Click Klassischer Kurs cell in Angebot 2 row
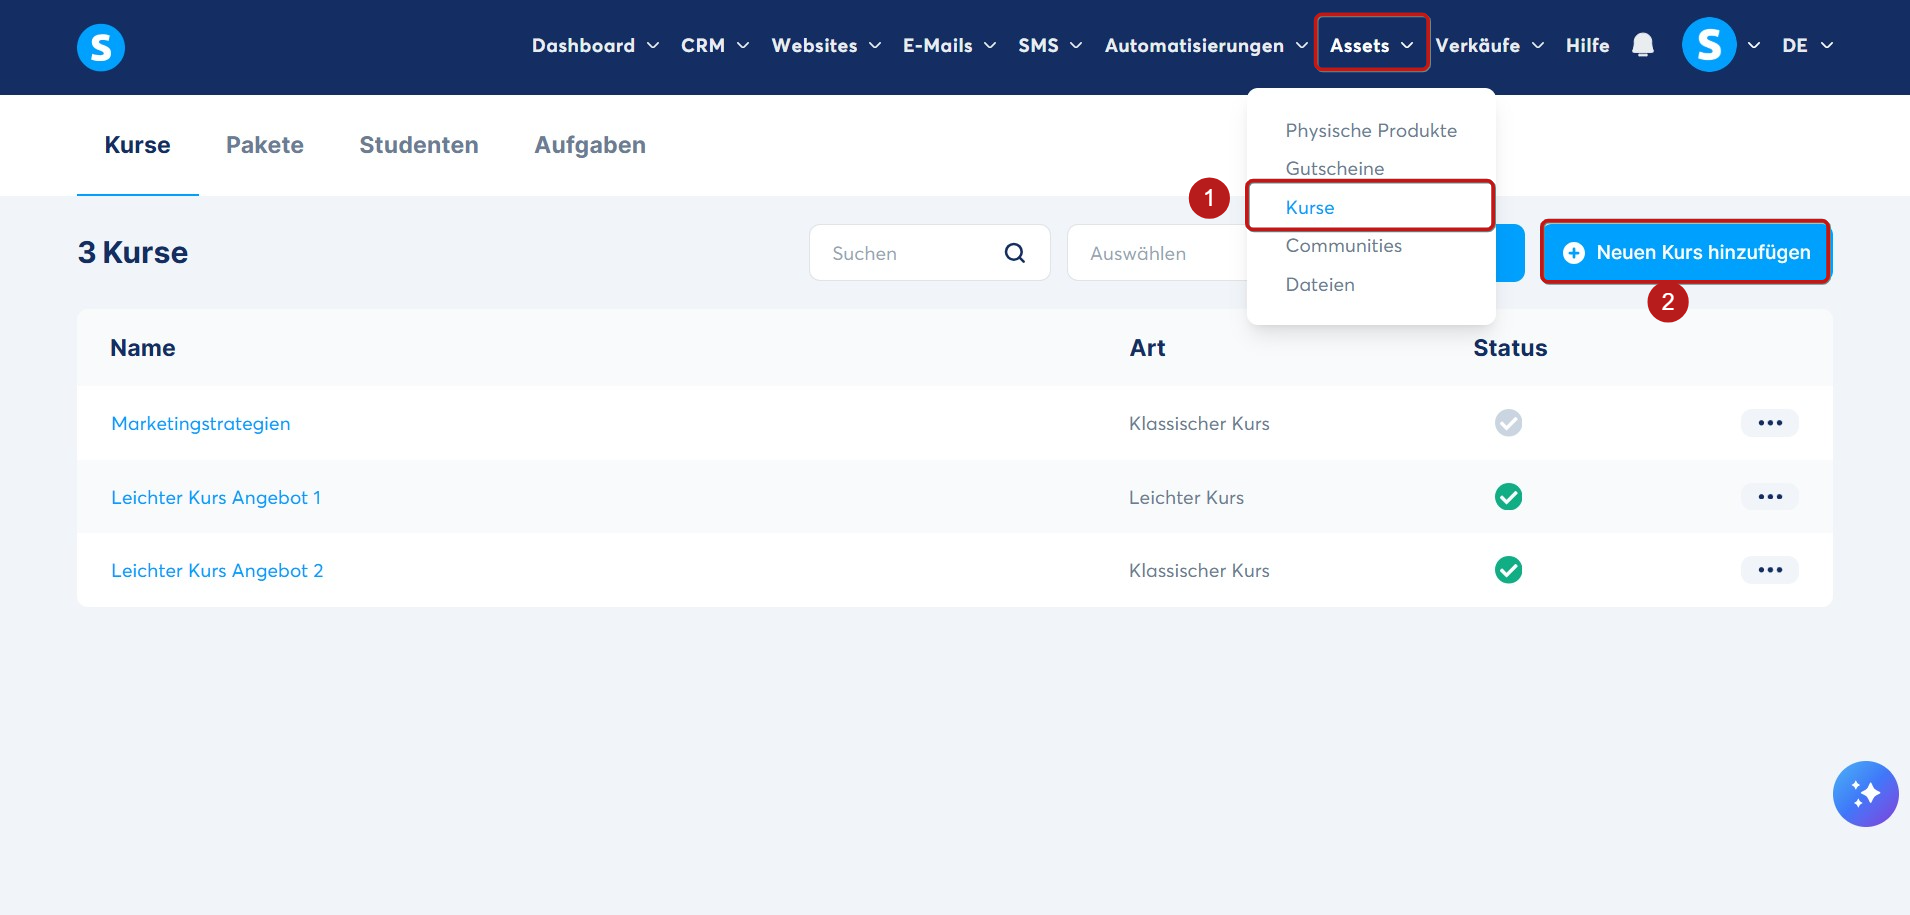The image size is (1910, 915). (1199, 571)
